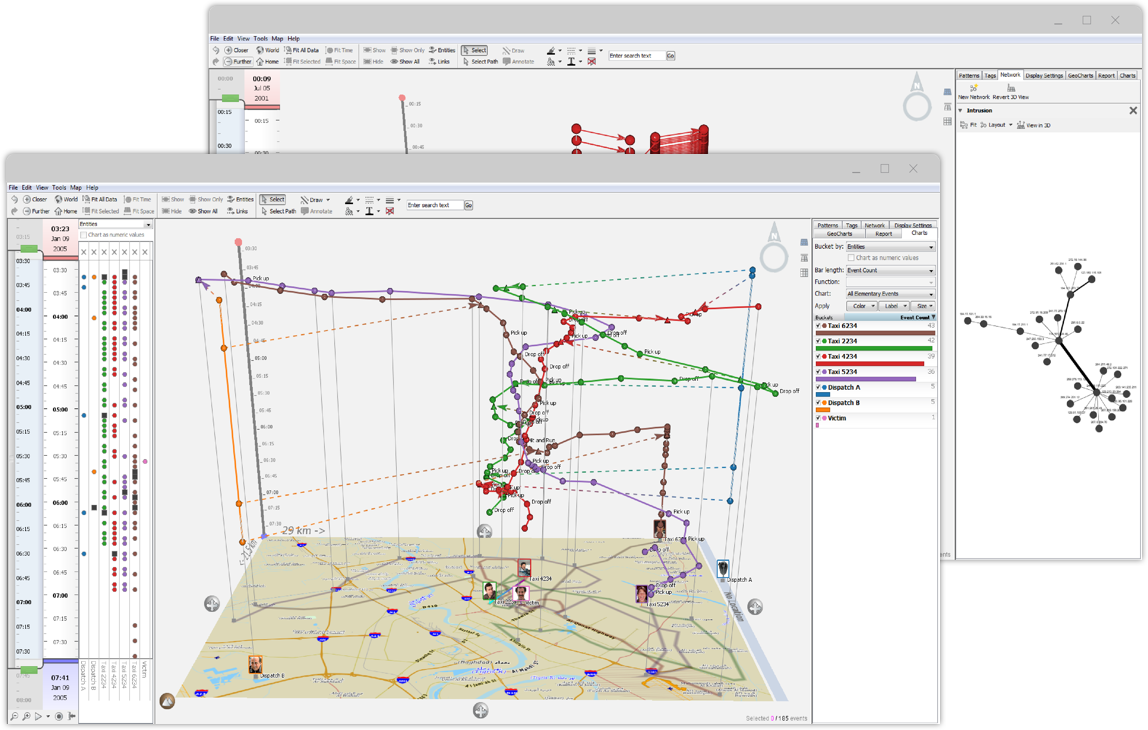Expand the Layout dropdown in Intrusion panel
Image resolution: width=1148 pixels, height=730 pixels.
pyautogui.click(x=1011, y=125)
